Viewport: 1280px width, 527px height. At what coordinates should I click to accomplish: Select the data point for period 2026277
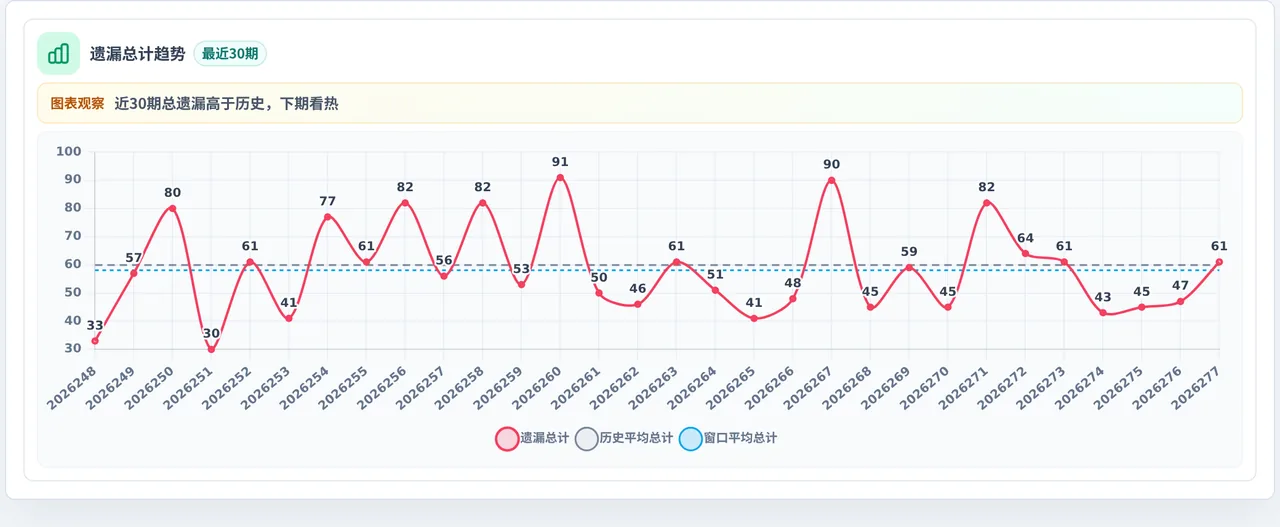click(x=1219, y=262)
